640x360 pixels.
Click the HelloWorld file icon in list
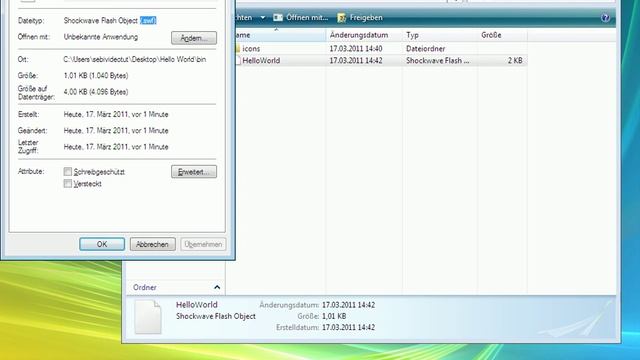click(x=238, y=60)
